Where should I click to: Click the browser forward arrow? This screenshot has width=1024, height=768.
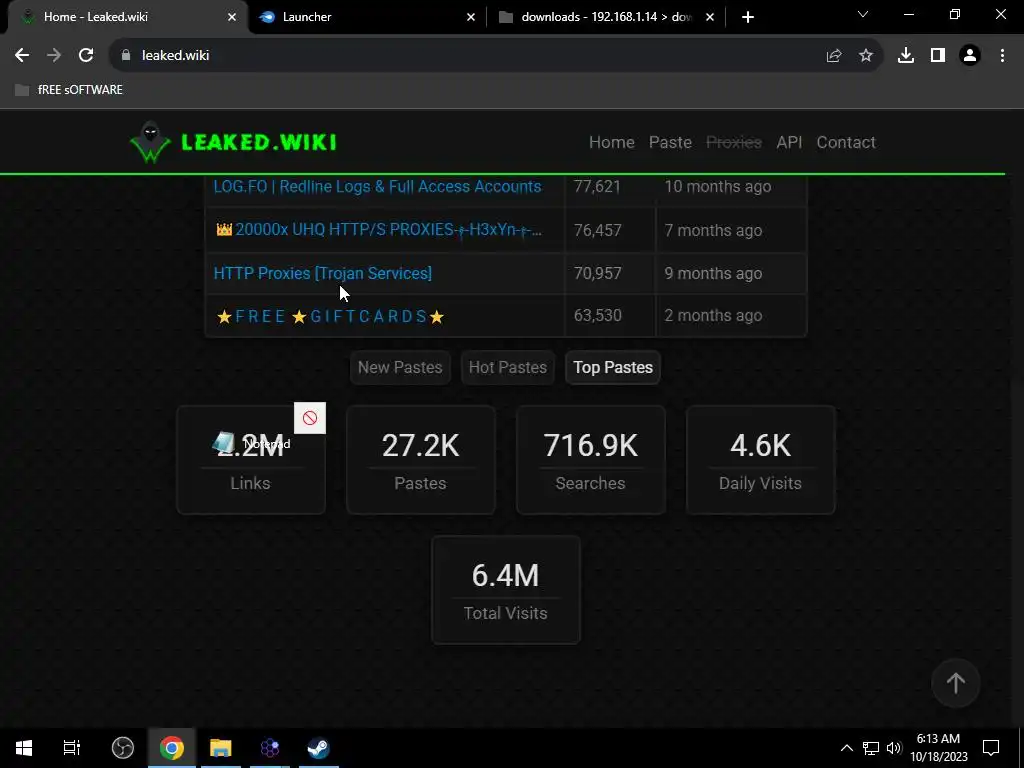click(x=54, y=56)
